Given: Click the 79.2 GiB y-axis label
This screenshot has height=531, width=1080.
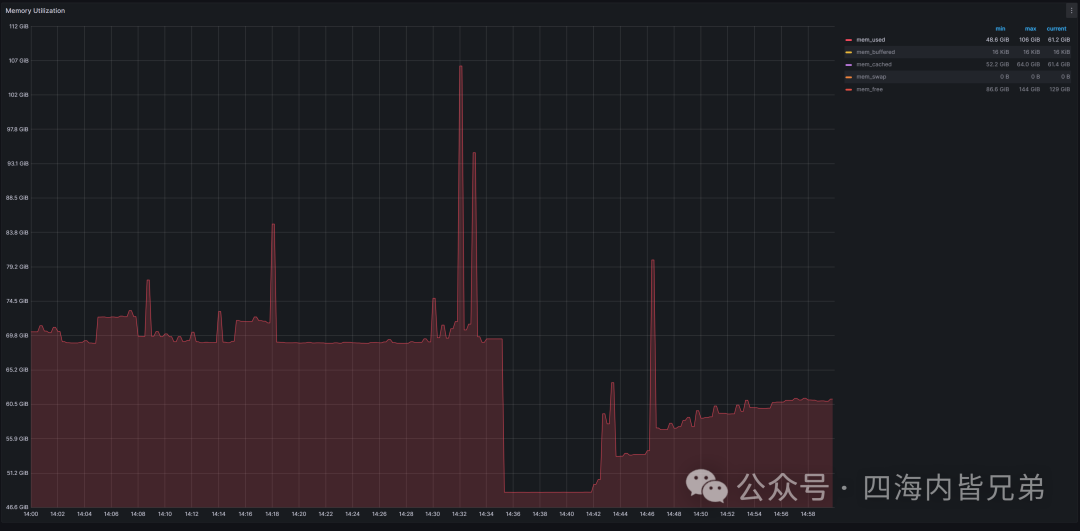Looking at the screenshot, I should tap(19, 267).
